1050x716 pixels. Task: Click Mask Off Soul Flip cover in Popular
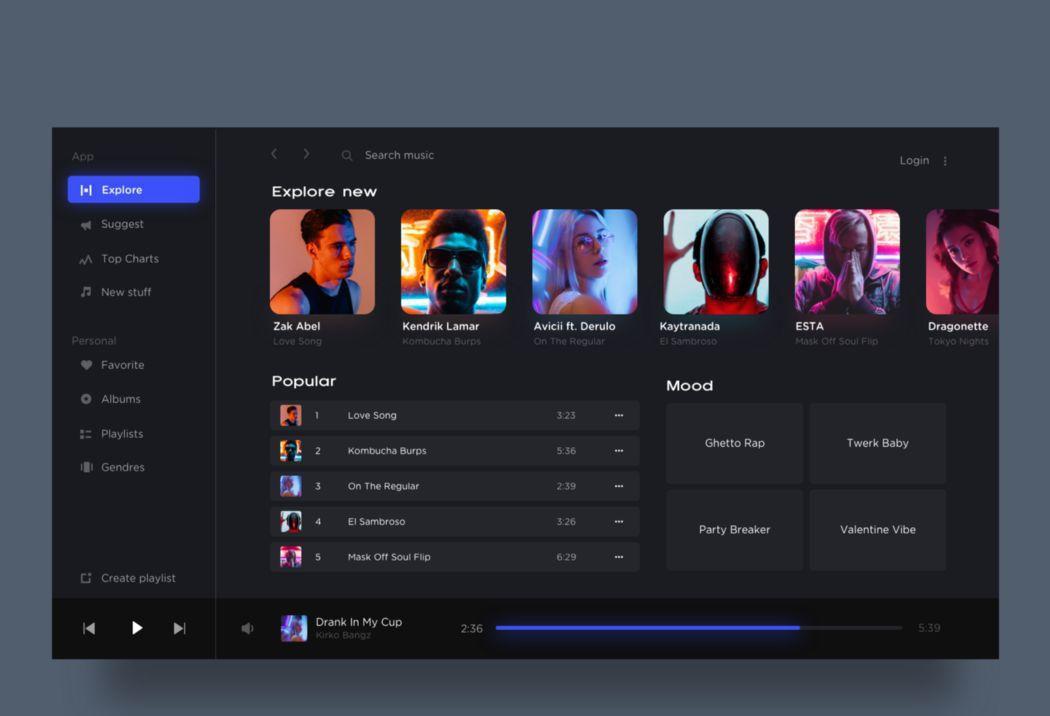(x=291, y=557)
